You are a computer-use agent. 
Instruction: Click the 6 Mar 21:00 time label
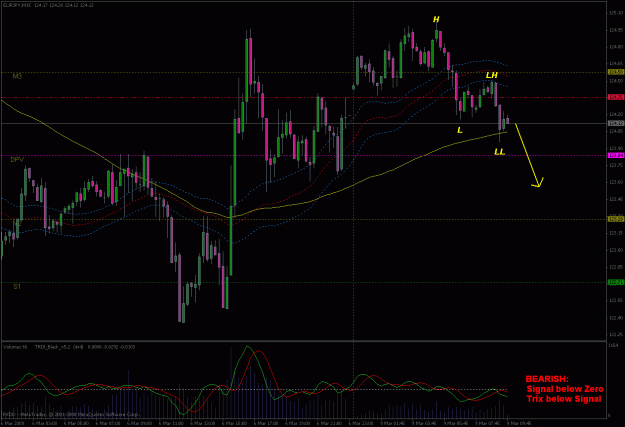click(x=330, y=423)
